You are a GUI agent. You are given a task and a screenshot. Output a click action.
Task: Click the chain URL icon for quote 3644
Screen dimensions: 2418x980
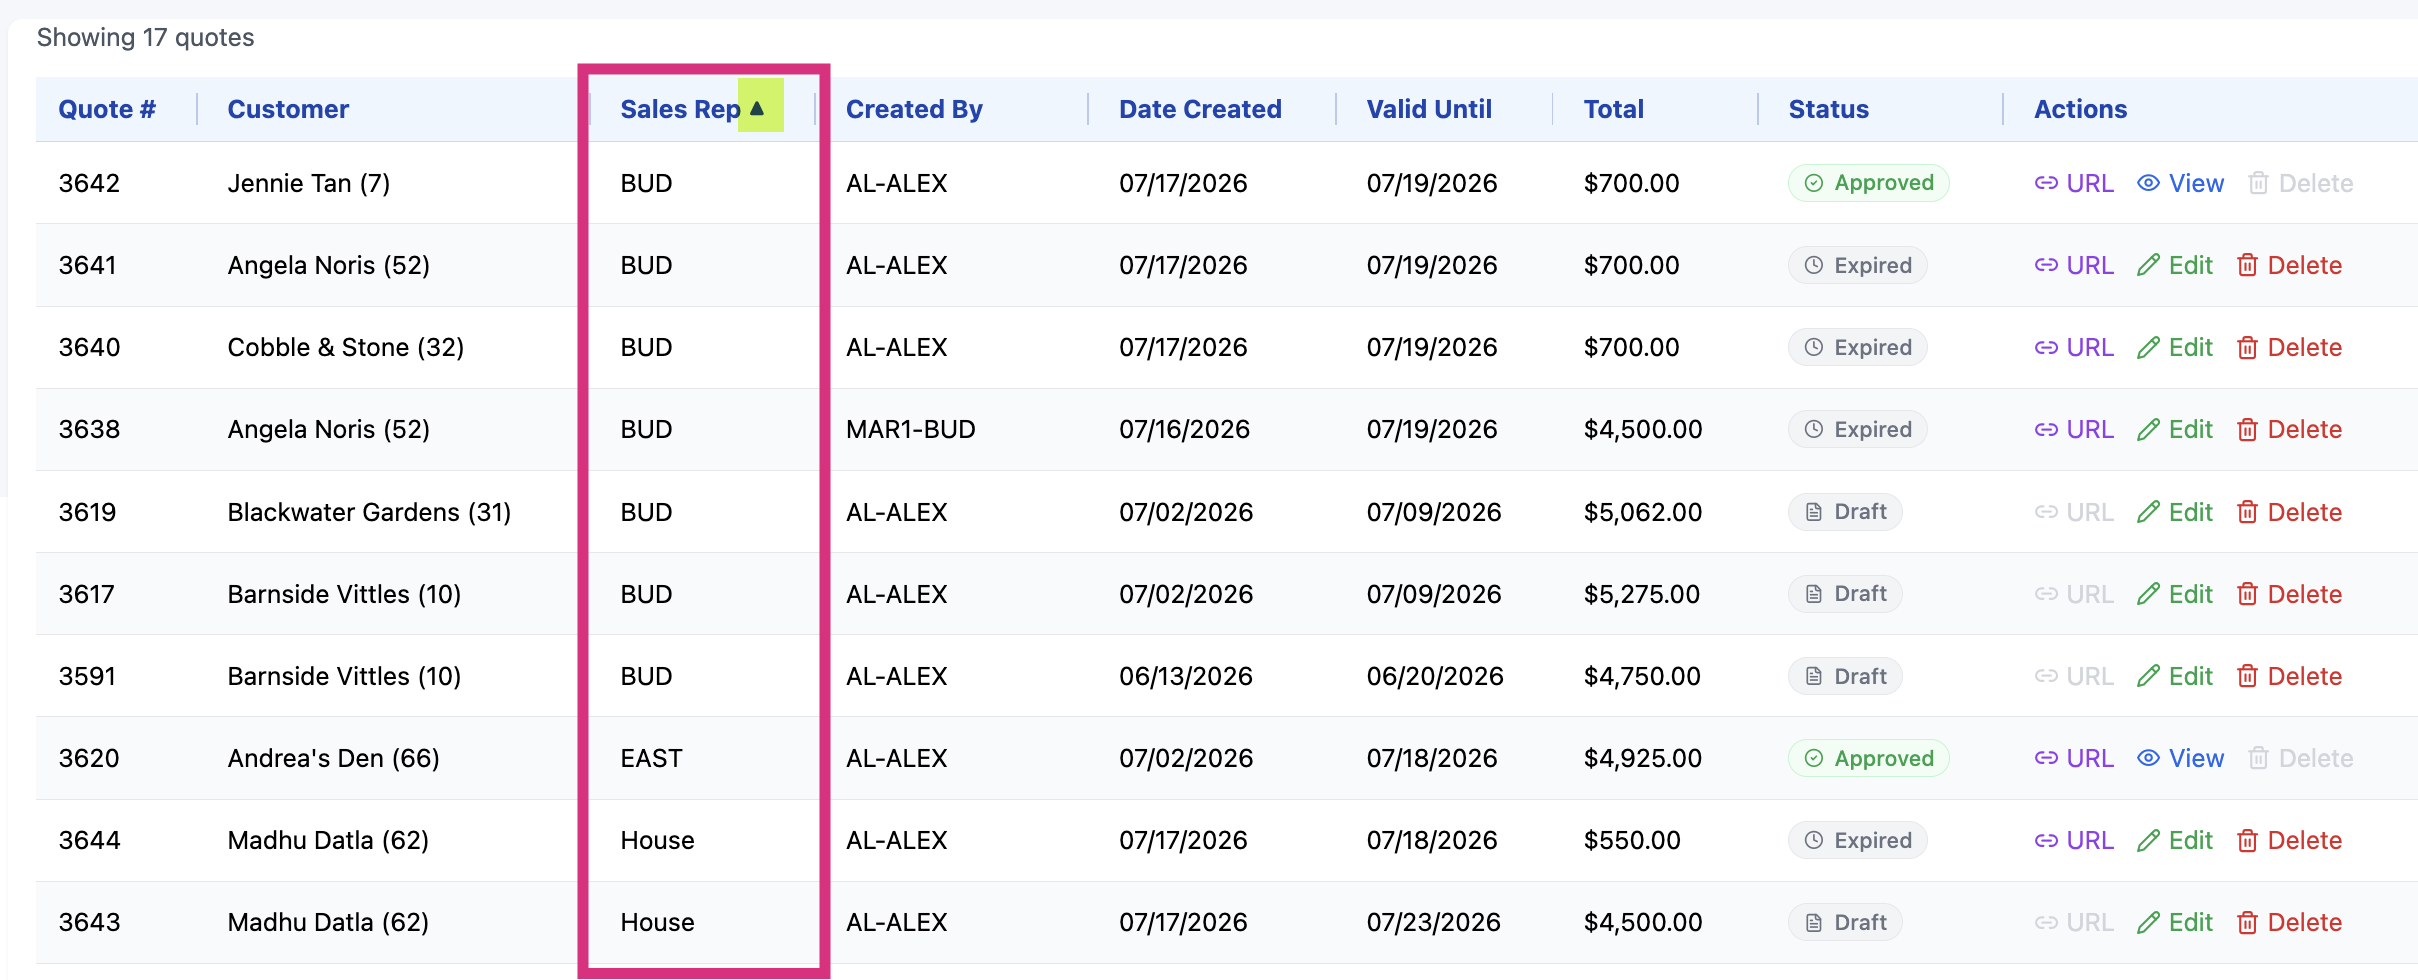2045,840
